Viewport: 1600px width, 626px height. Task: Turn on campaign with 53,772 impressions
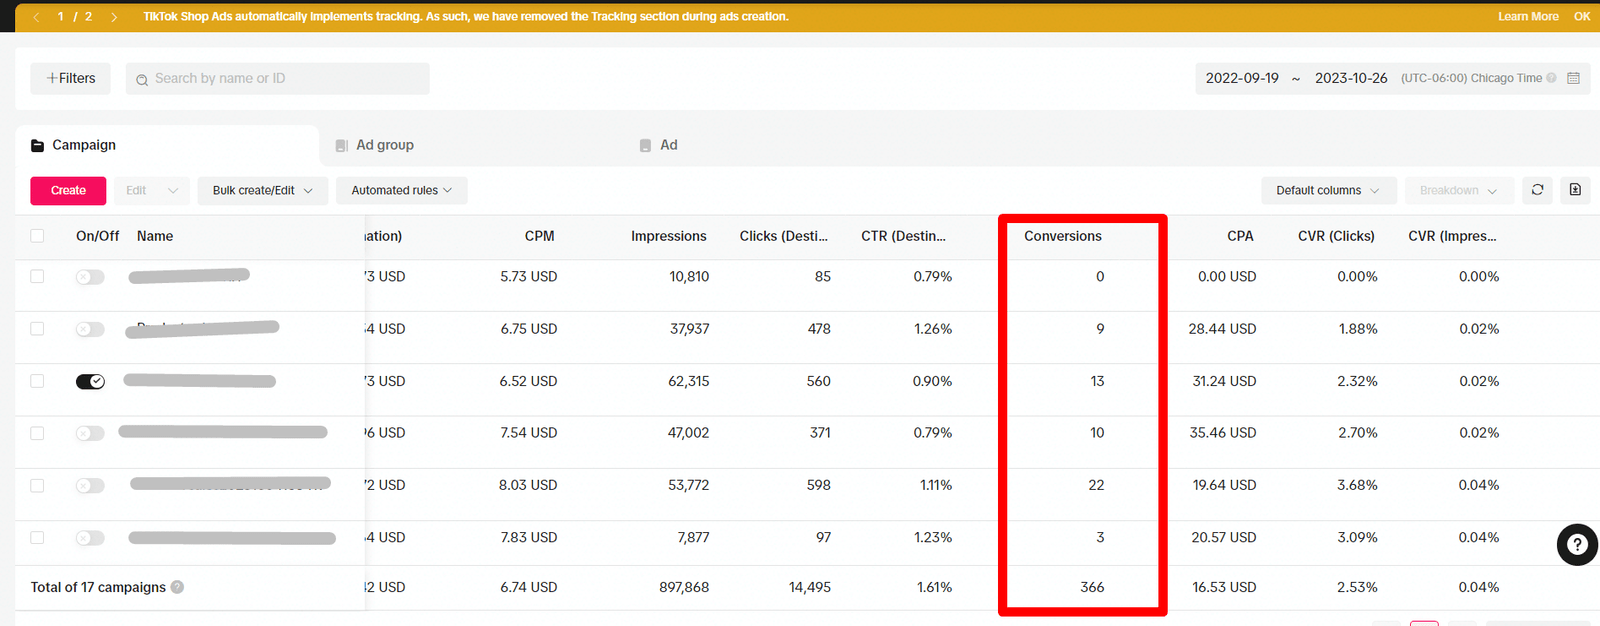[90, 485]
